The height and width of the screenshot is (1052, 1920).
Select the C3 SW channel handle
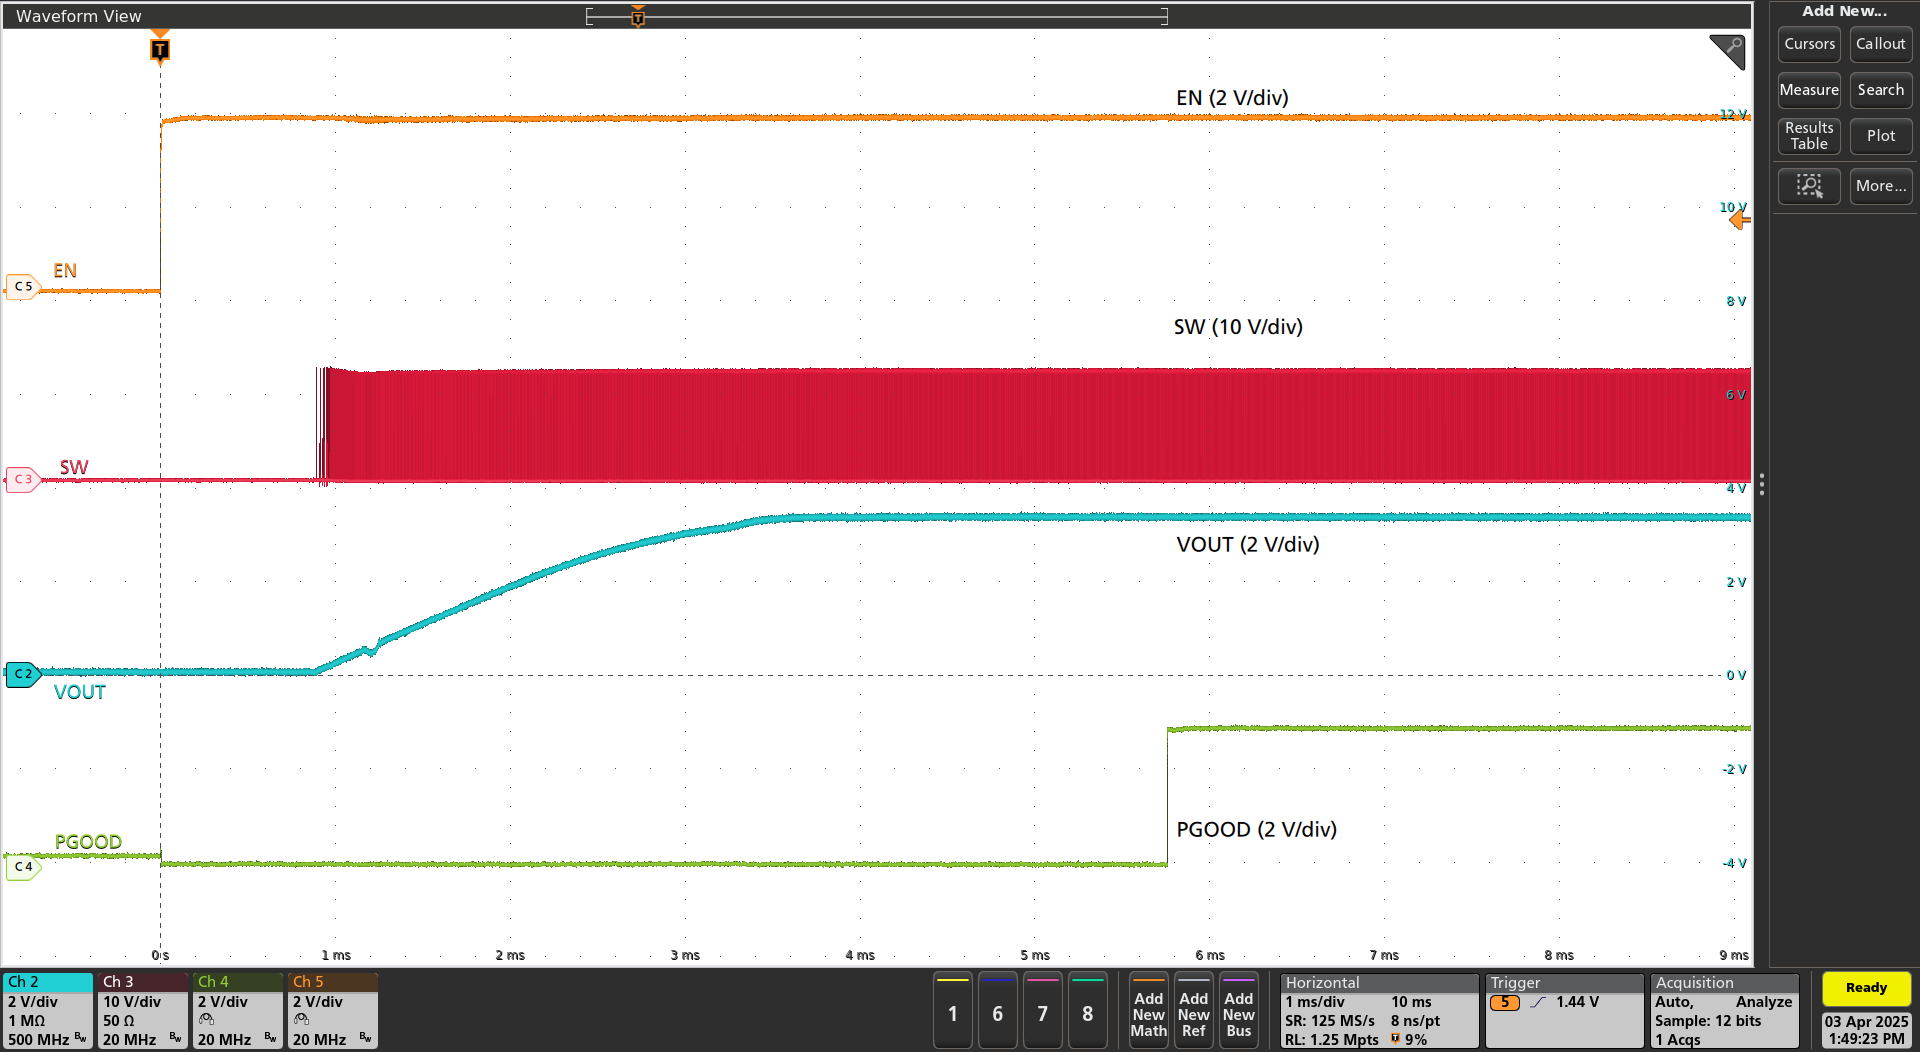point(22,480)
